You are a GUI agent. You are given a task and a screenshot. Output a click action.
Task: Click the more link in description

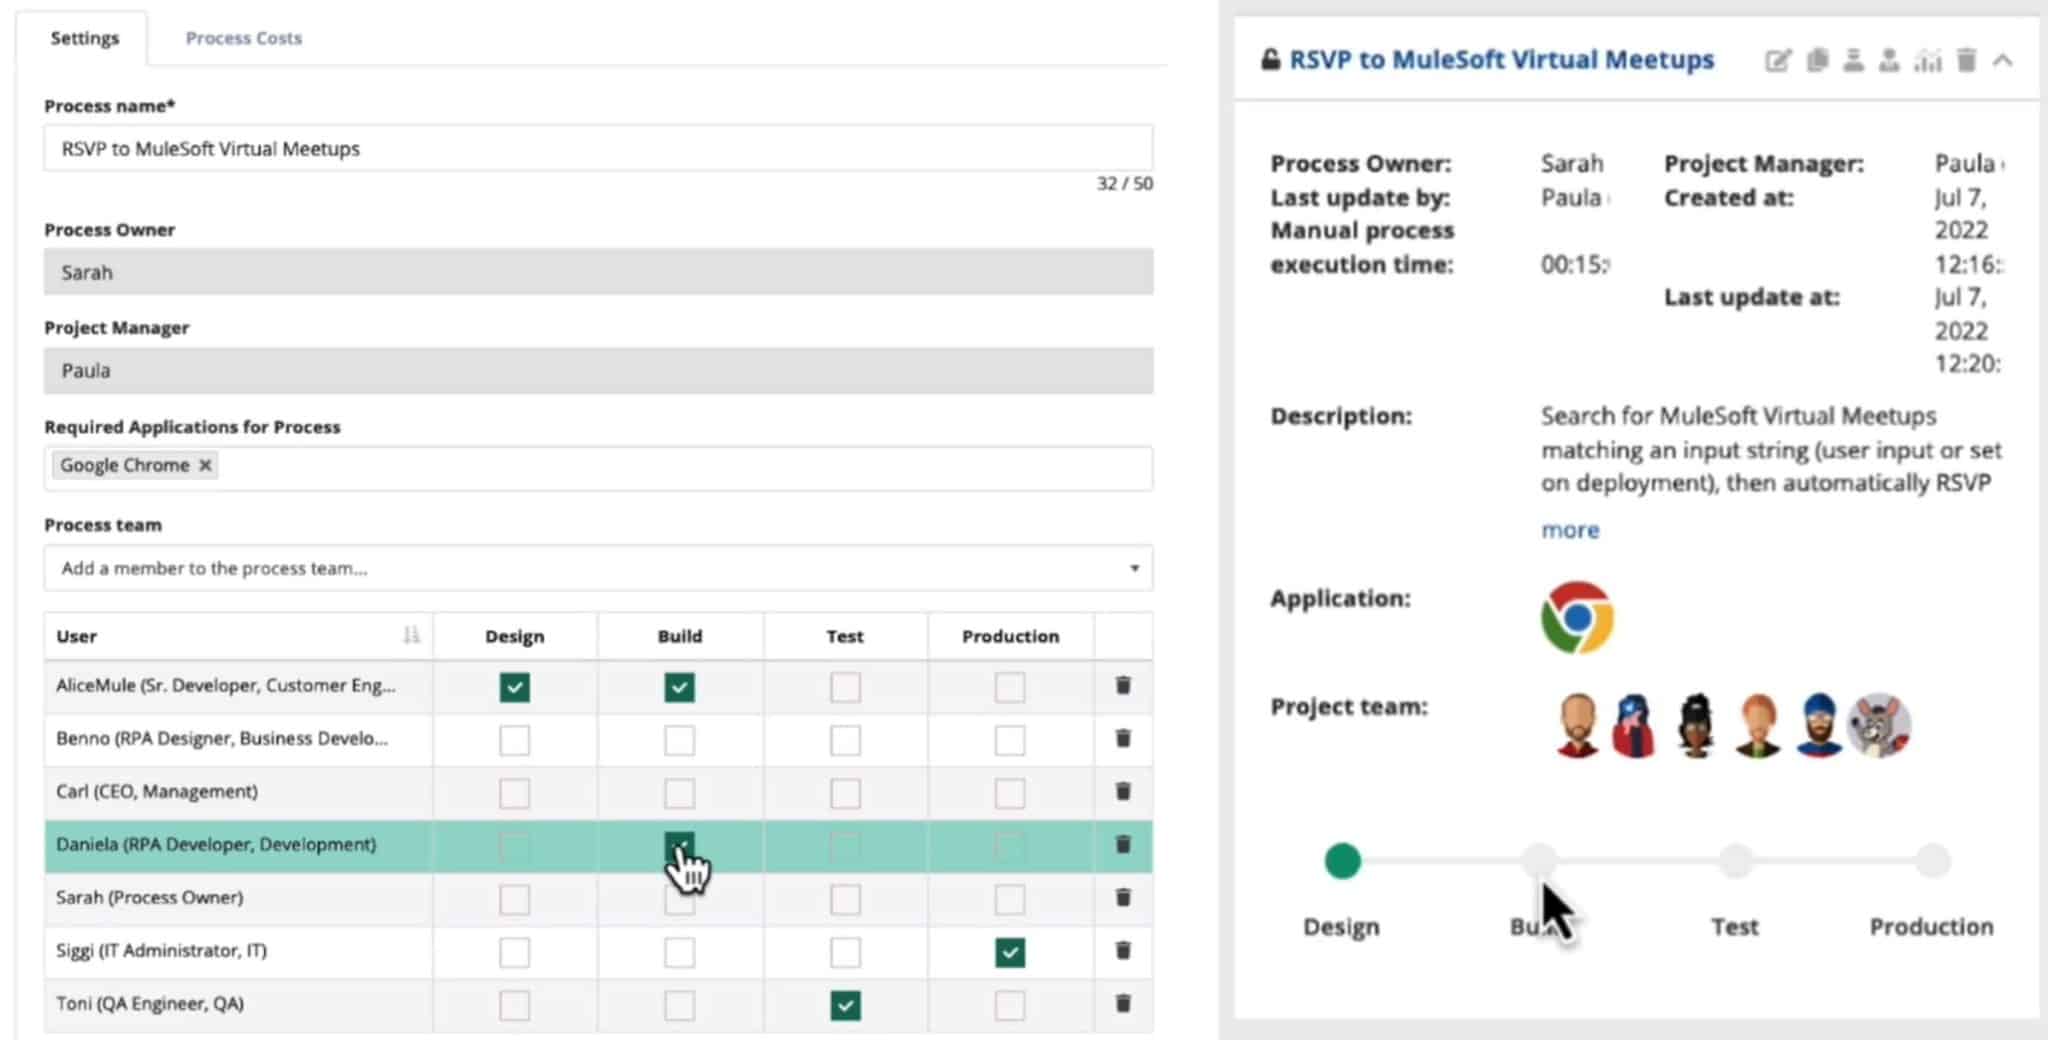(1569, 530)
